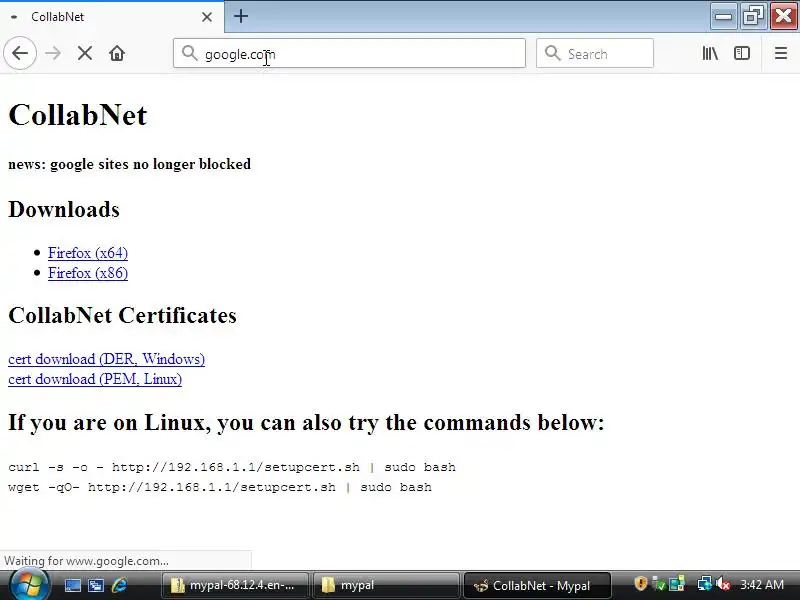
Task: Open a new tab
Action: (x=241, y=16)
